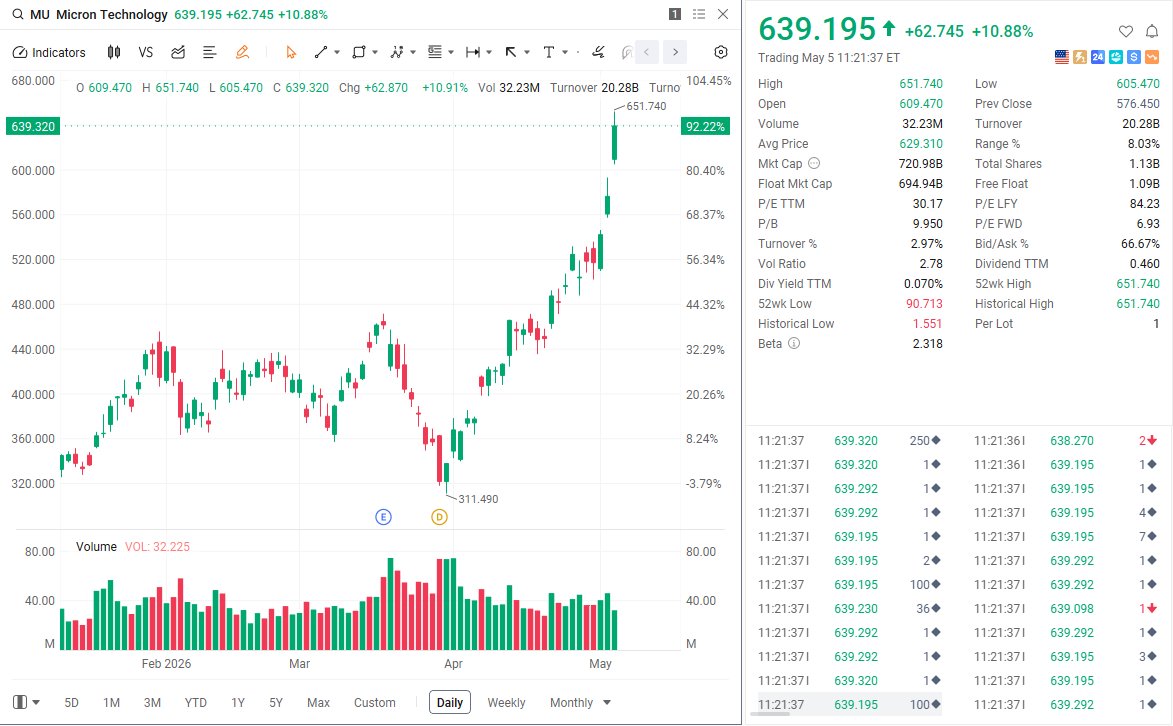The width and height of the screenshot is (1173, 726).
Task: Click the Historical Low value 1.551
Action: (x=928, y=323)
